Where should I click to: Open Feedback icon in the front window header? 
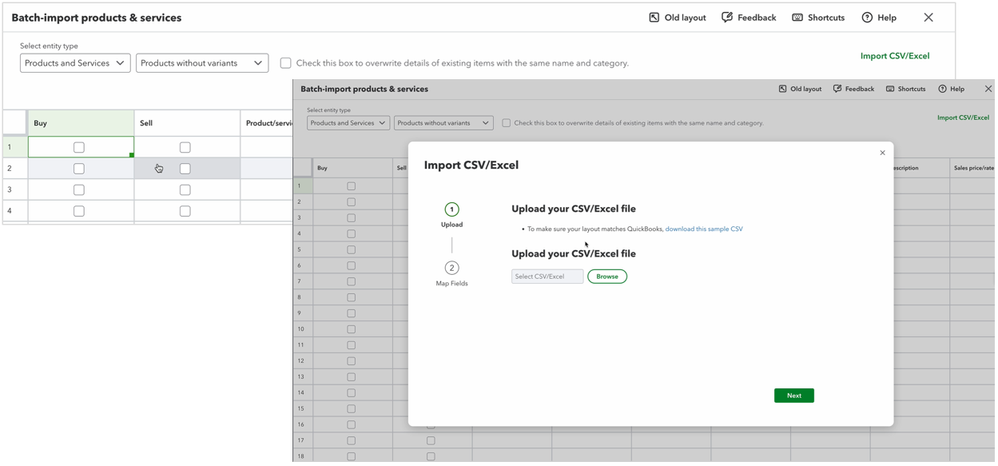pos(837,89)
